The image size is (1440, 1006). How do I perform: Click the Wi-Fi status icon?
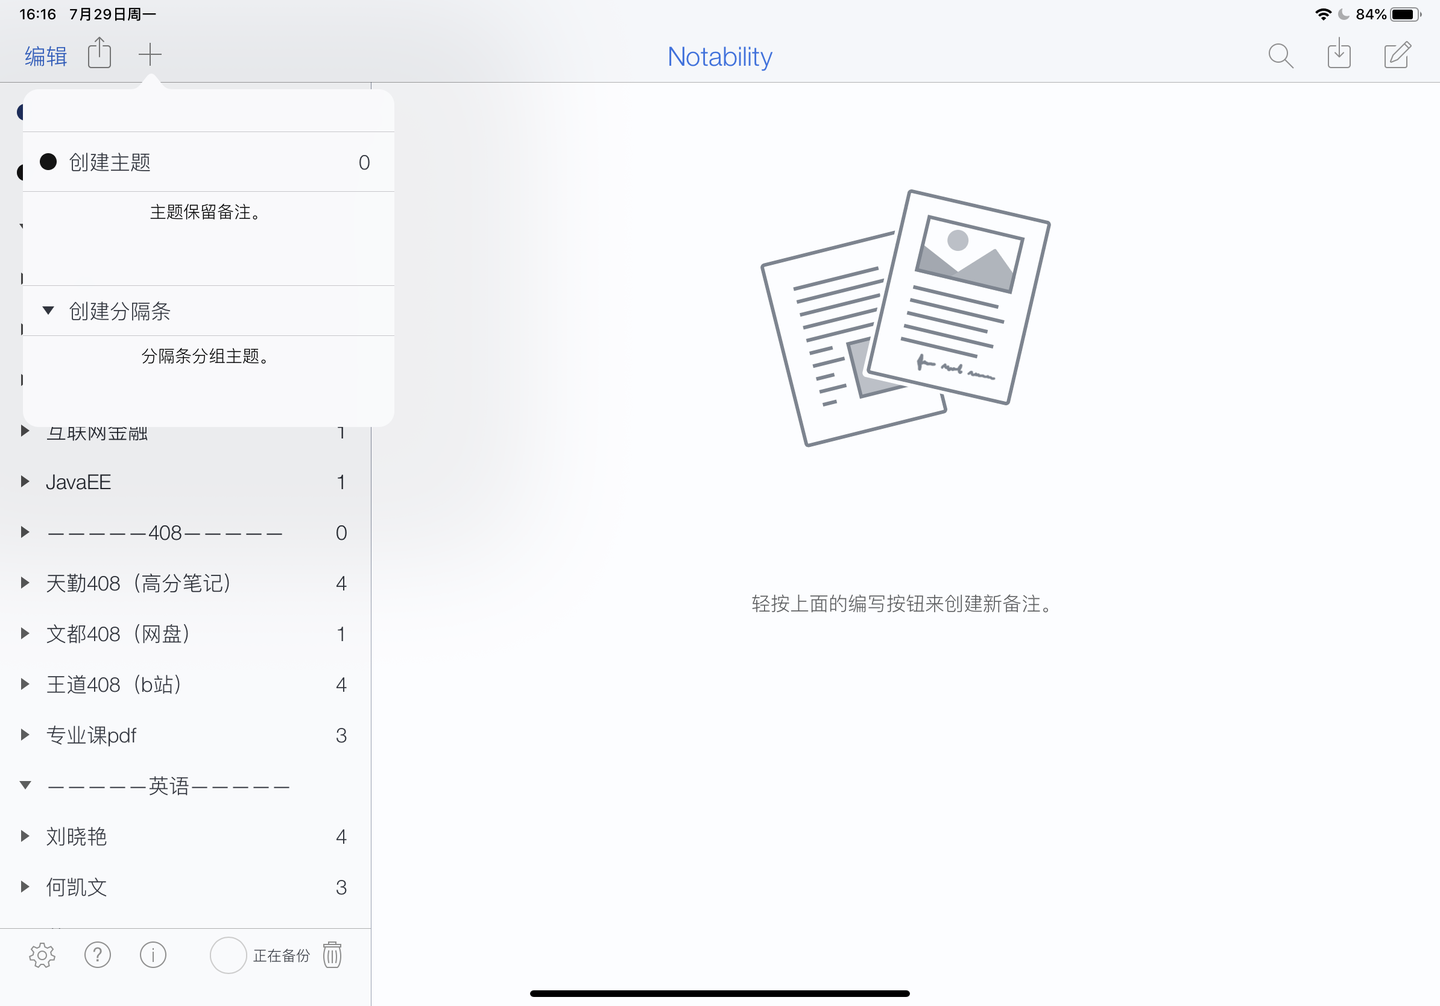(1323, 14)
